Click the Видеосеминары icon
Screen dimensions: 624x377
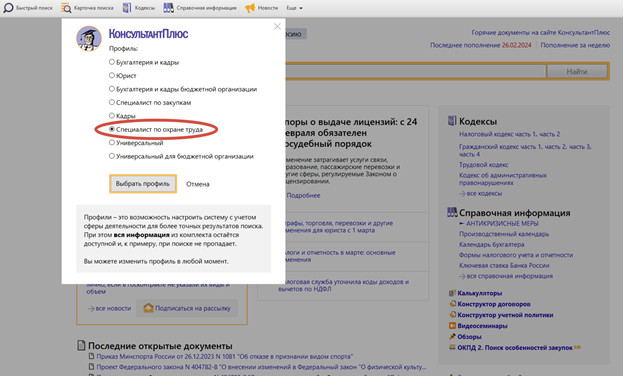[x=452, y=326]
